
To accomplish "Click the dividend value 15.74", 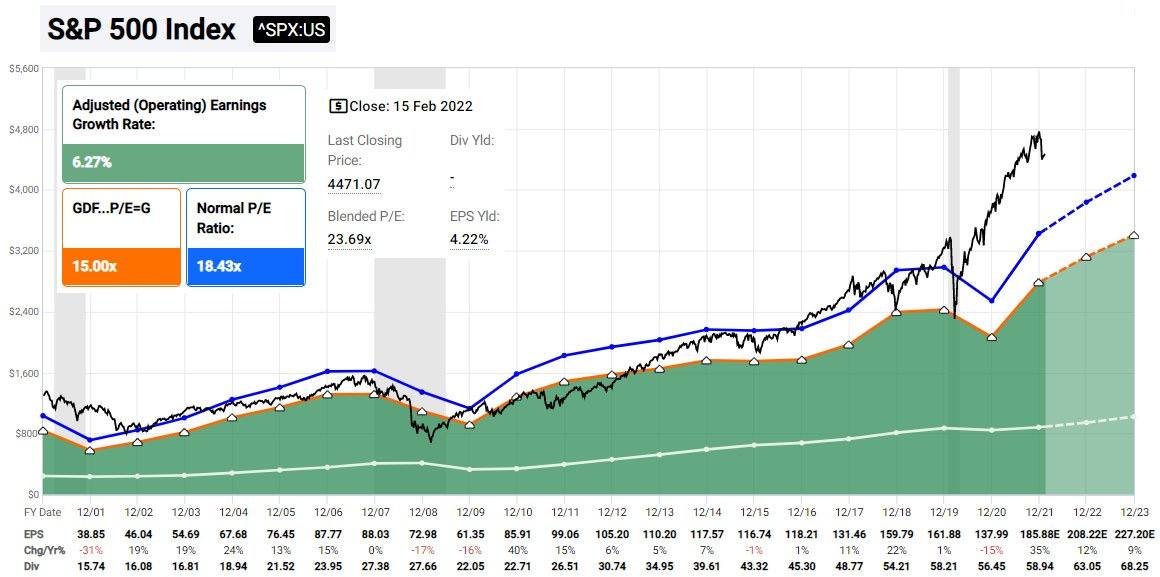I will [90, 568].
